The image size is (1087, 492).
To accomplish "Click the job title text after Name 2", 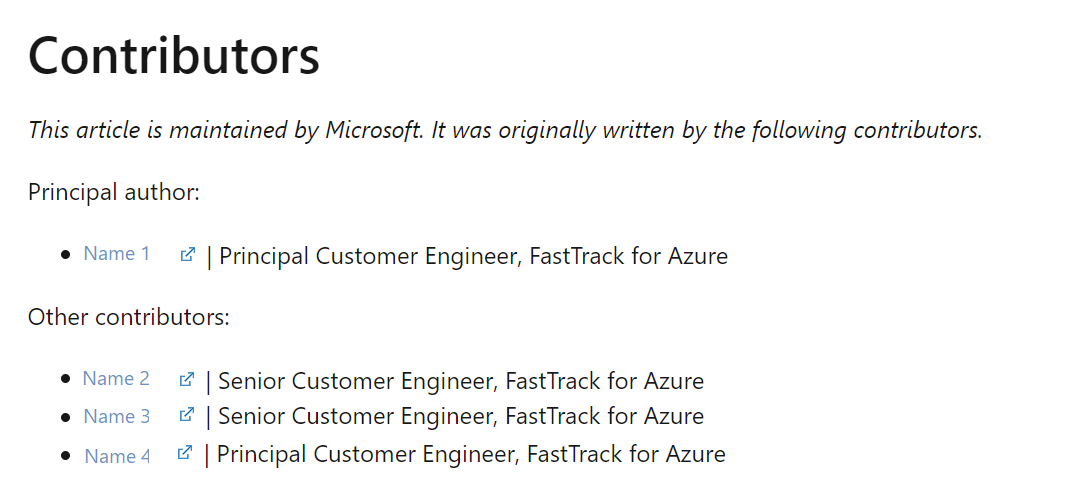I will pos(461,381).
